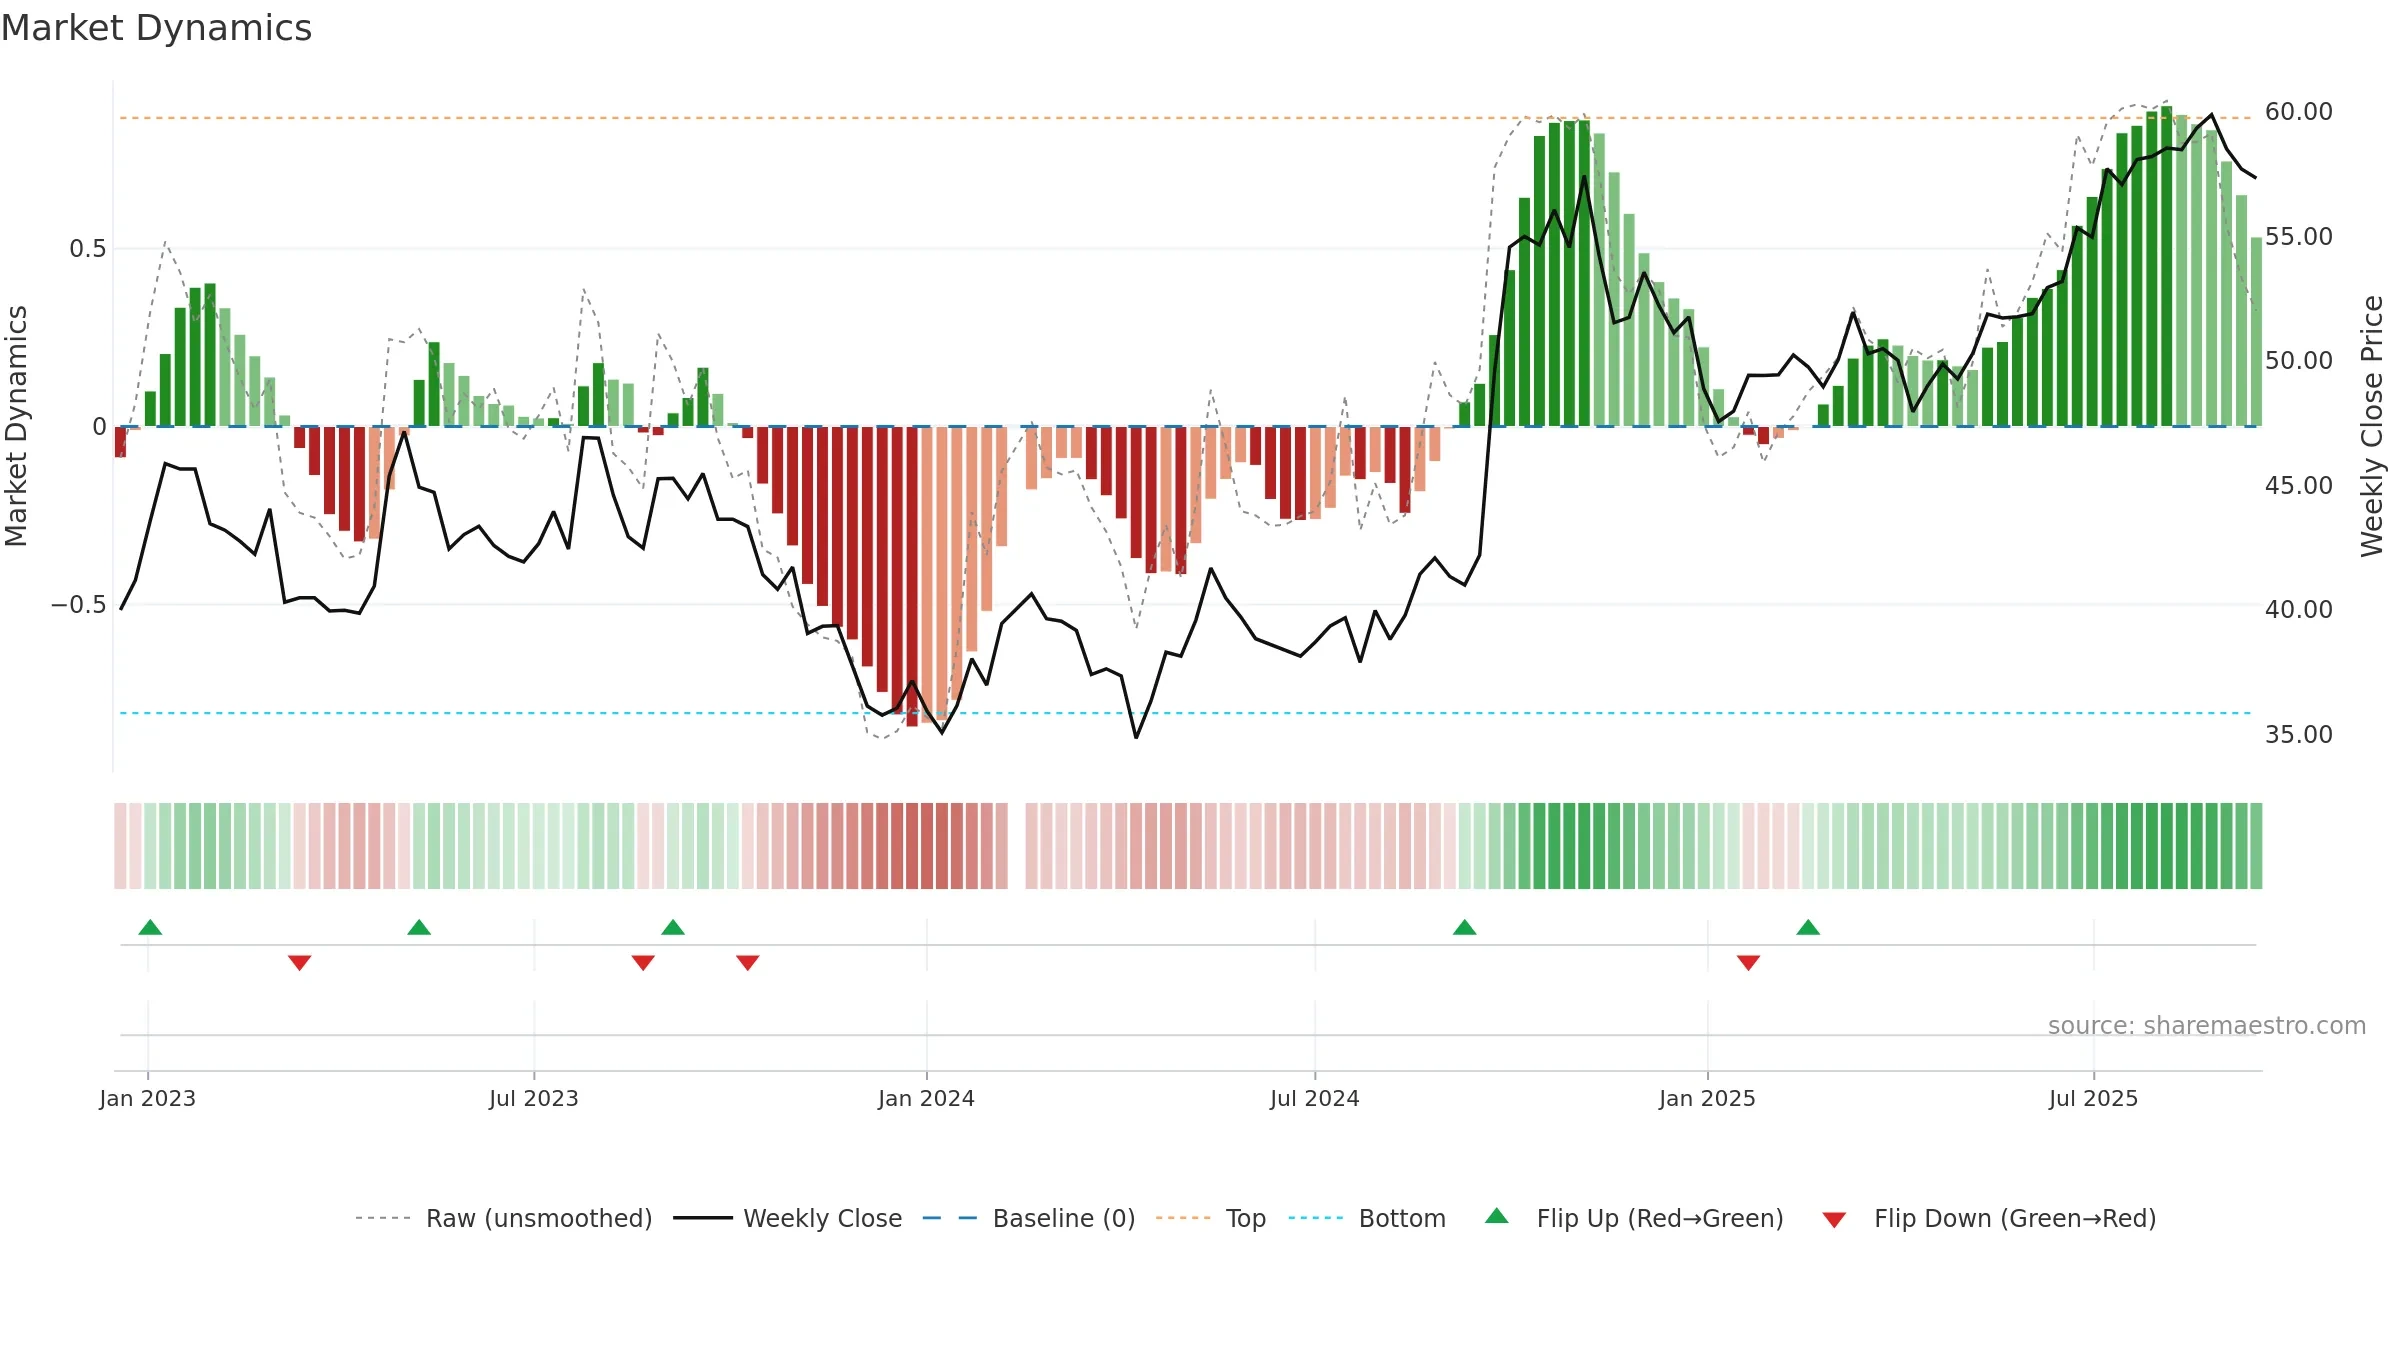Viewport: 2400px width, 1350px height.
Task: Toggle the Flip Down (Green→Red) legend entry
Action: point(1989,1218)
